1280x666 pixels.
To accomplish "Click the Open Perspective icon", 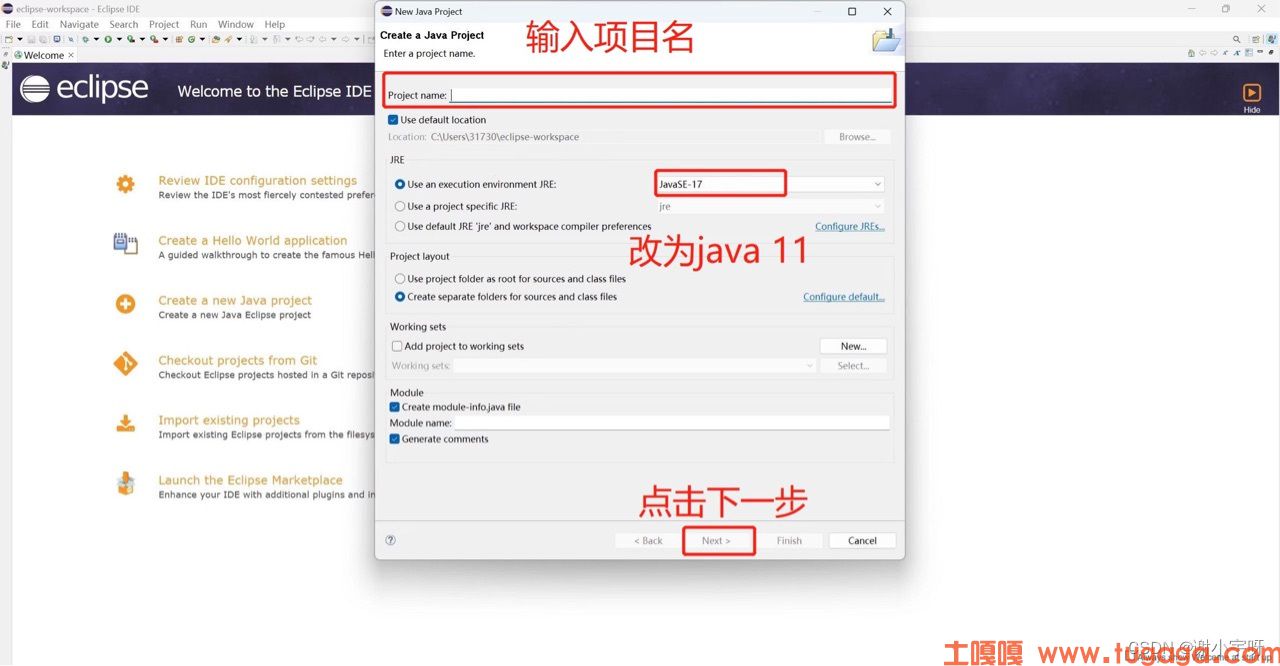I will pos(1256,40).
